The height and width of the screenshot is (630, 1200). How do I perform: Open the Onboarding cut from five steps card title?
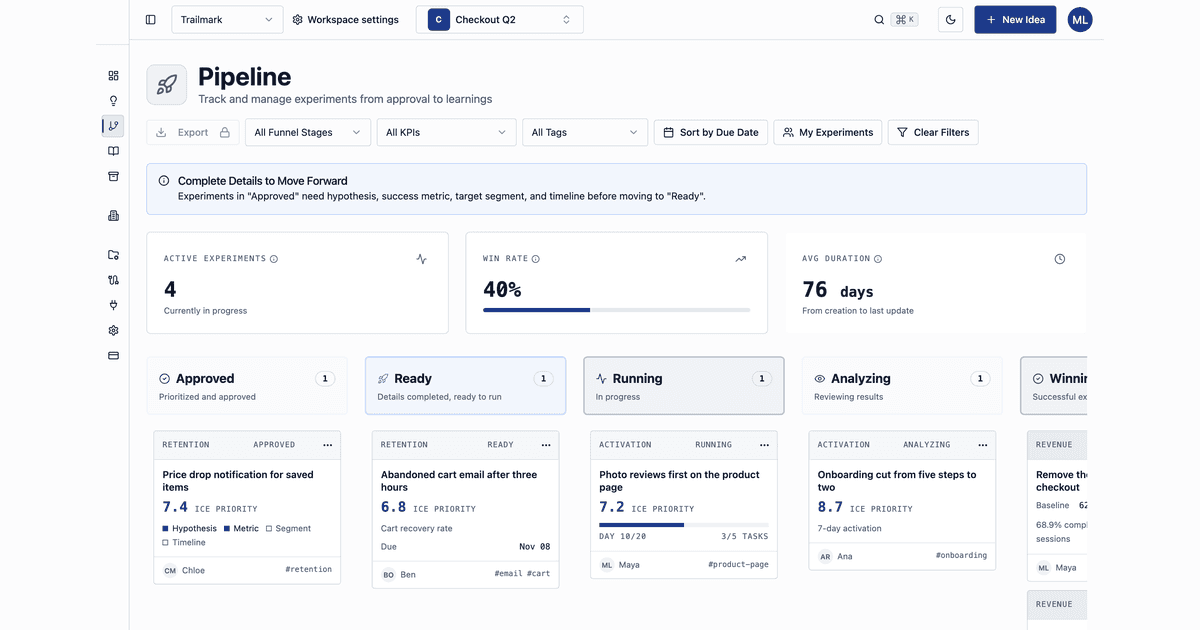[x=897, y=481]
